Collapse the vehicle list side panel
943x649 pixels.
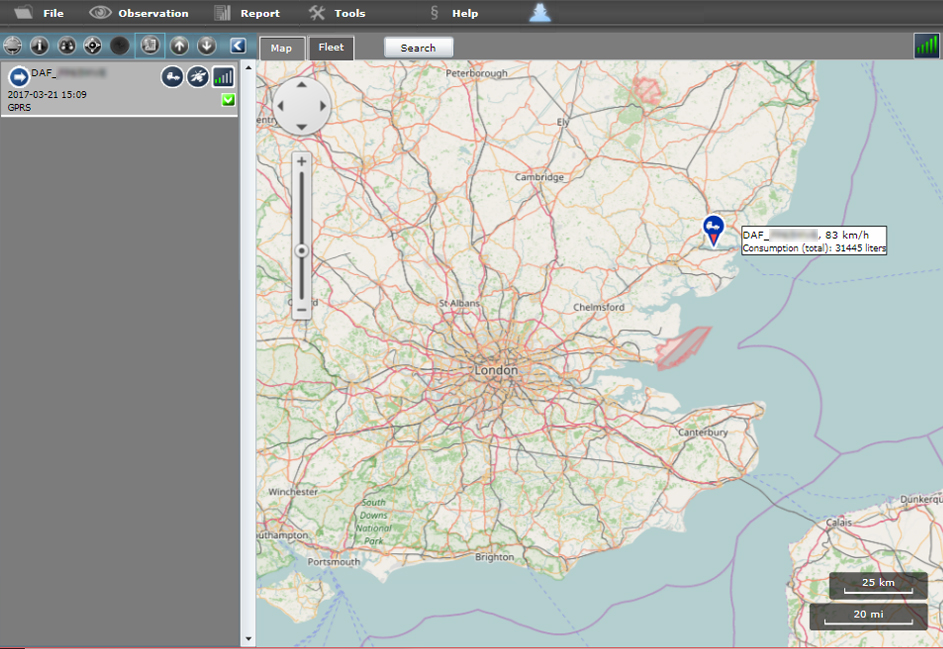point(238,46)
